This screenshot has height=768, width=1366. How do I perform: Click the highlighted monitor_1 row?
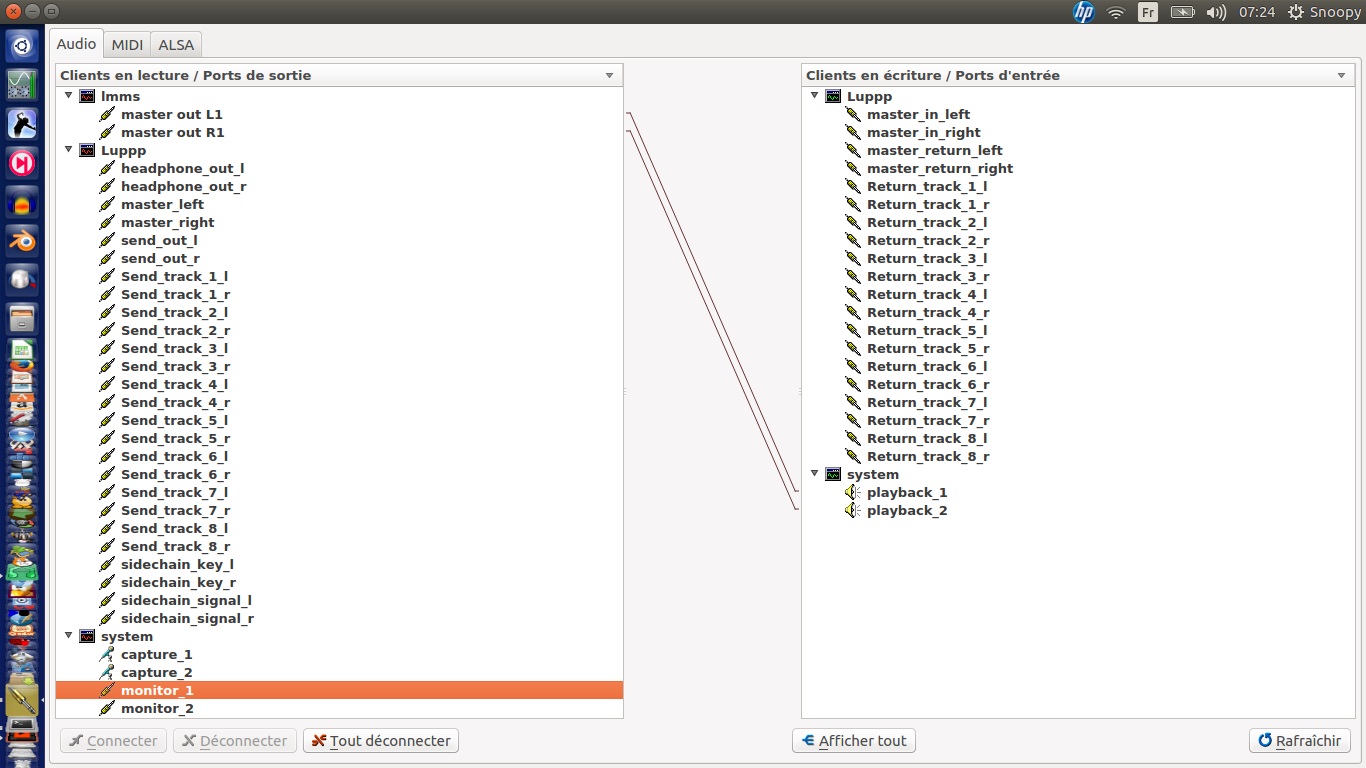[x=339, y=690]
